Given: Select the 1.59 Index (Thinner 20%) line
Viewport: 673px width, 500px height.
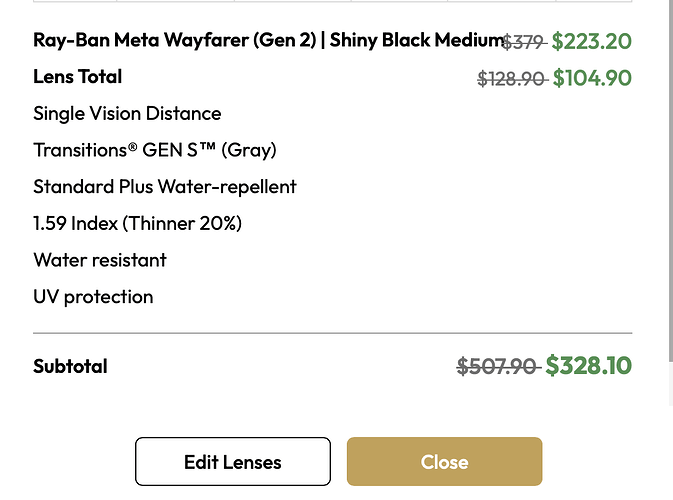Looking at the screenshot, I should coord(138,223).
